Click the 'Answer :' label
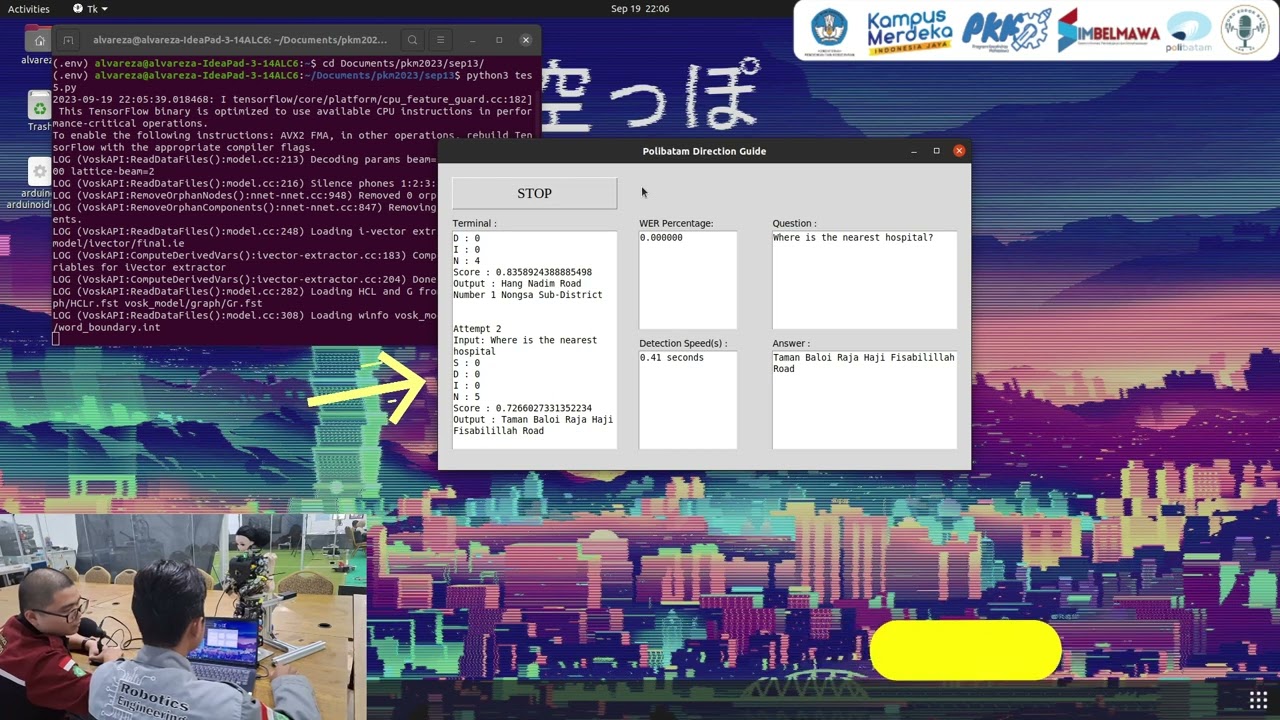 tap(791, 344)
